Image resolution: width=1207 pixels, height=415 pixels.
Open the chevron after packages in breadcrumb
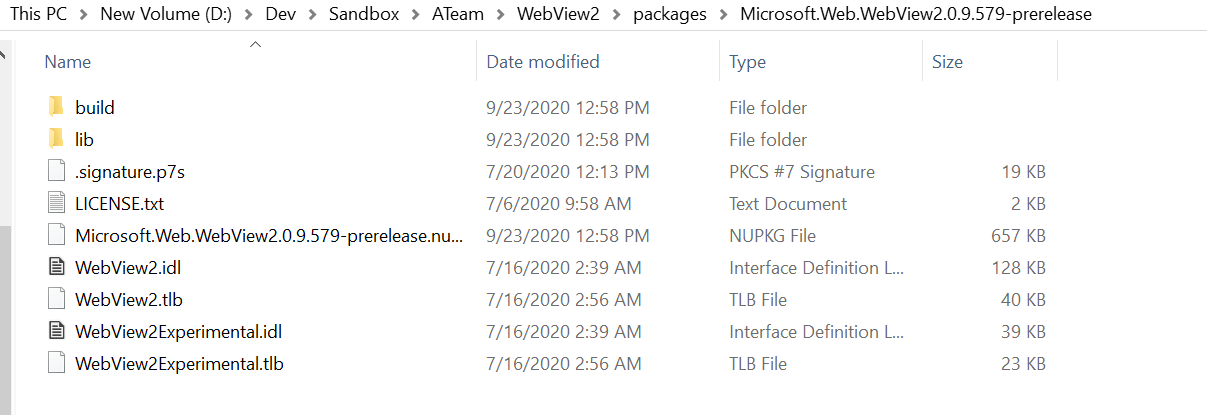tap(723, 15)
